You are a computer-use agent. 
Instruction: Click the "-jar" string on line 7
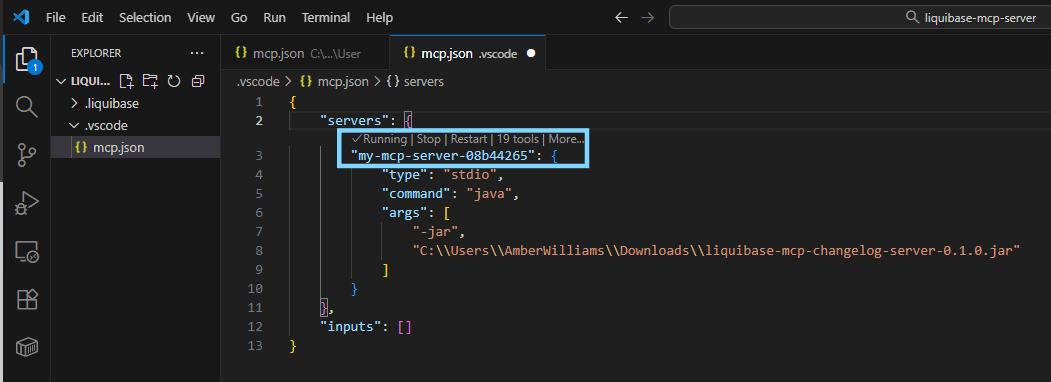click(436, 232)
